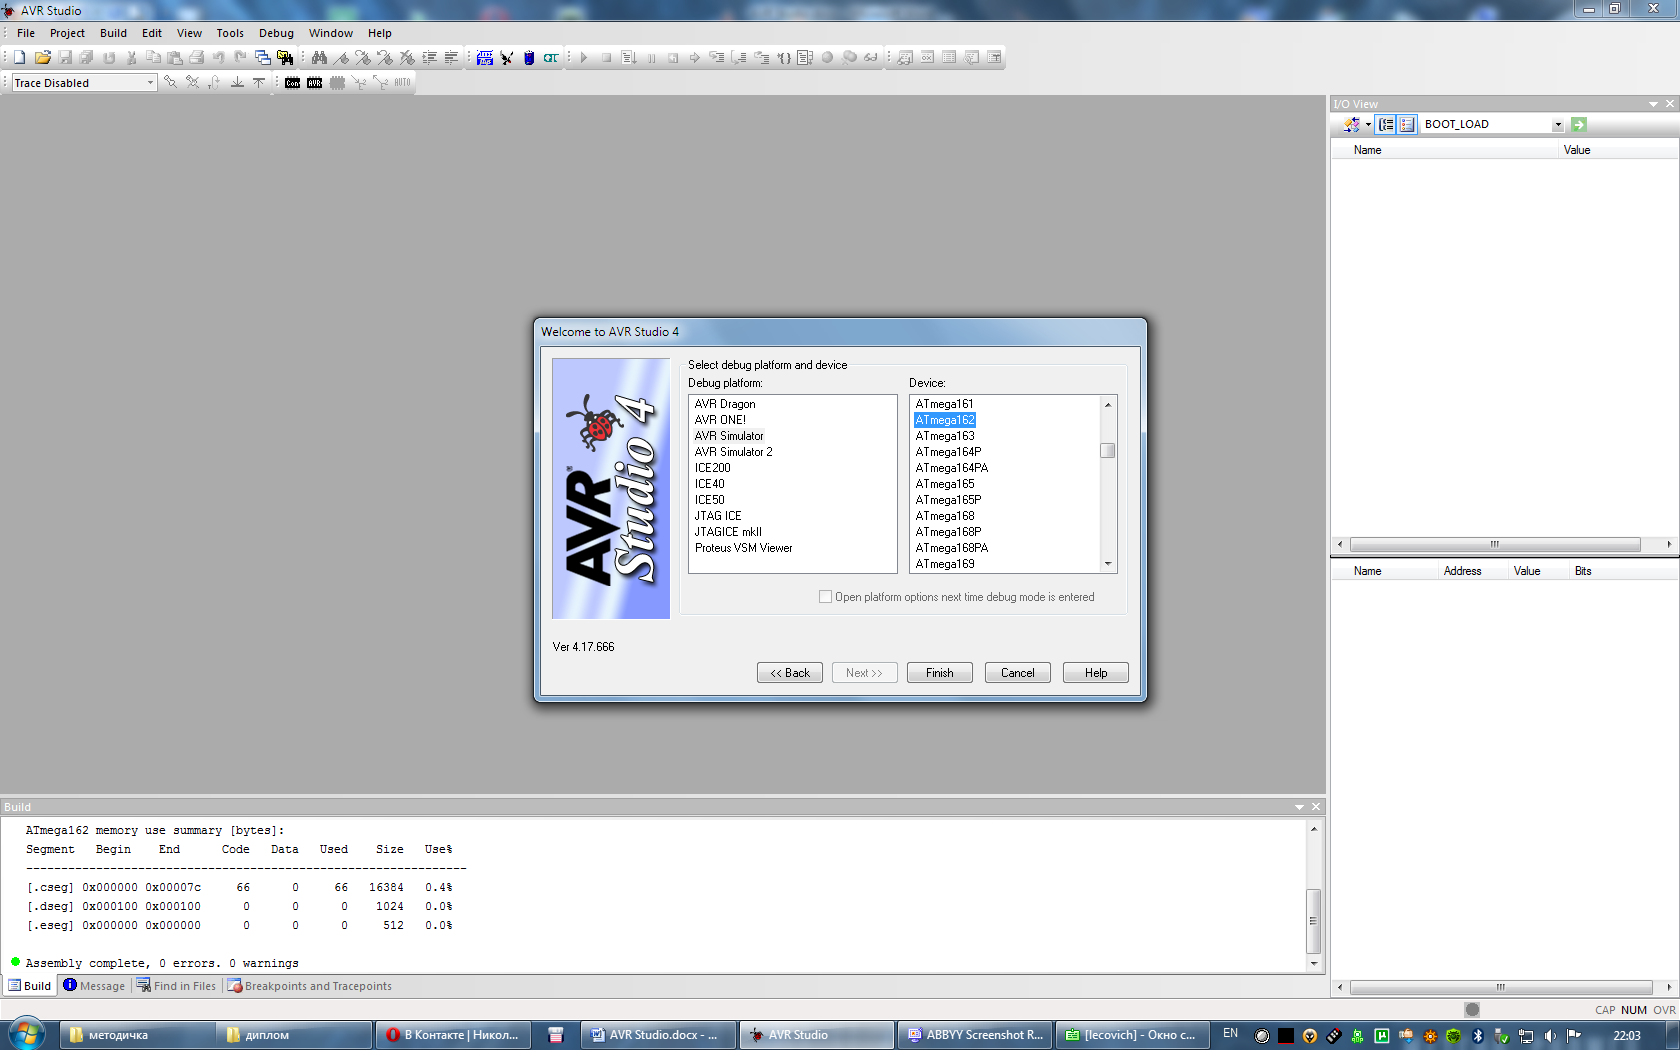Click the Start Debugging play icon
1680x1050 pixels.
click(x=584, y=58)
